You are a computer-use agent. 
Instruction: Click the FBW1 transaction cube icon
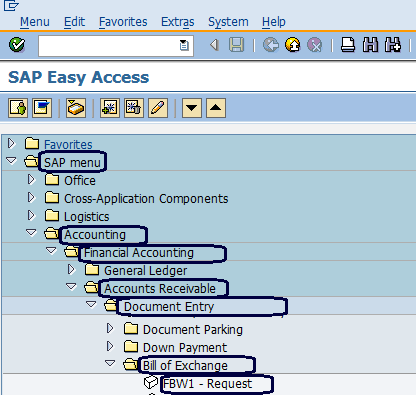[151, 382]
